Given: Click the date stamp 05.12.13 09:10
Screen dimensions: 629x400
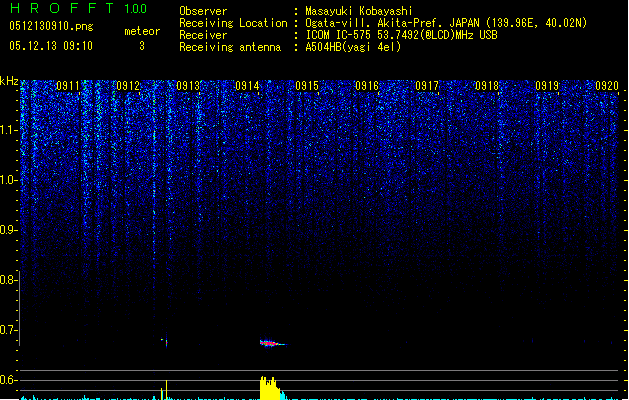Looking at the screenshot, I should point(51,46).
